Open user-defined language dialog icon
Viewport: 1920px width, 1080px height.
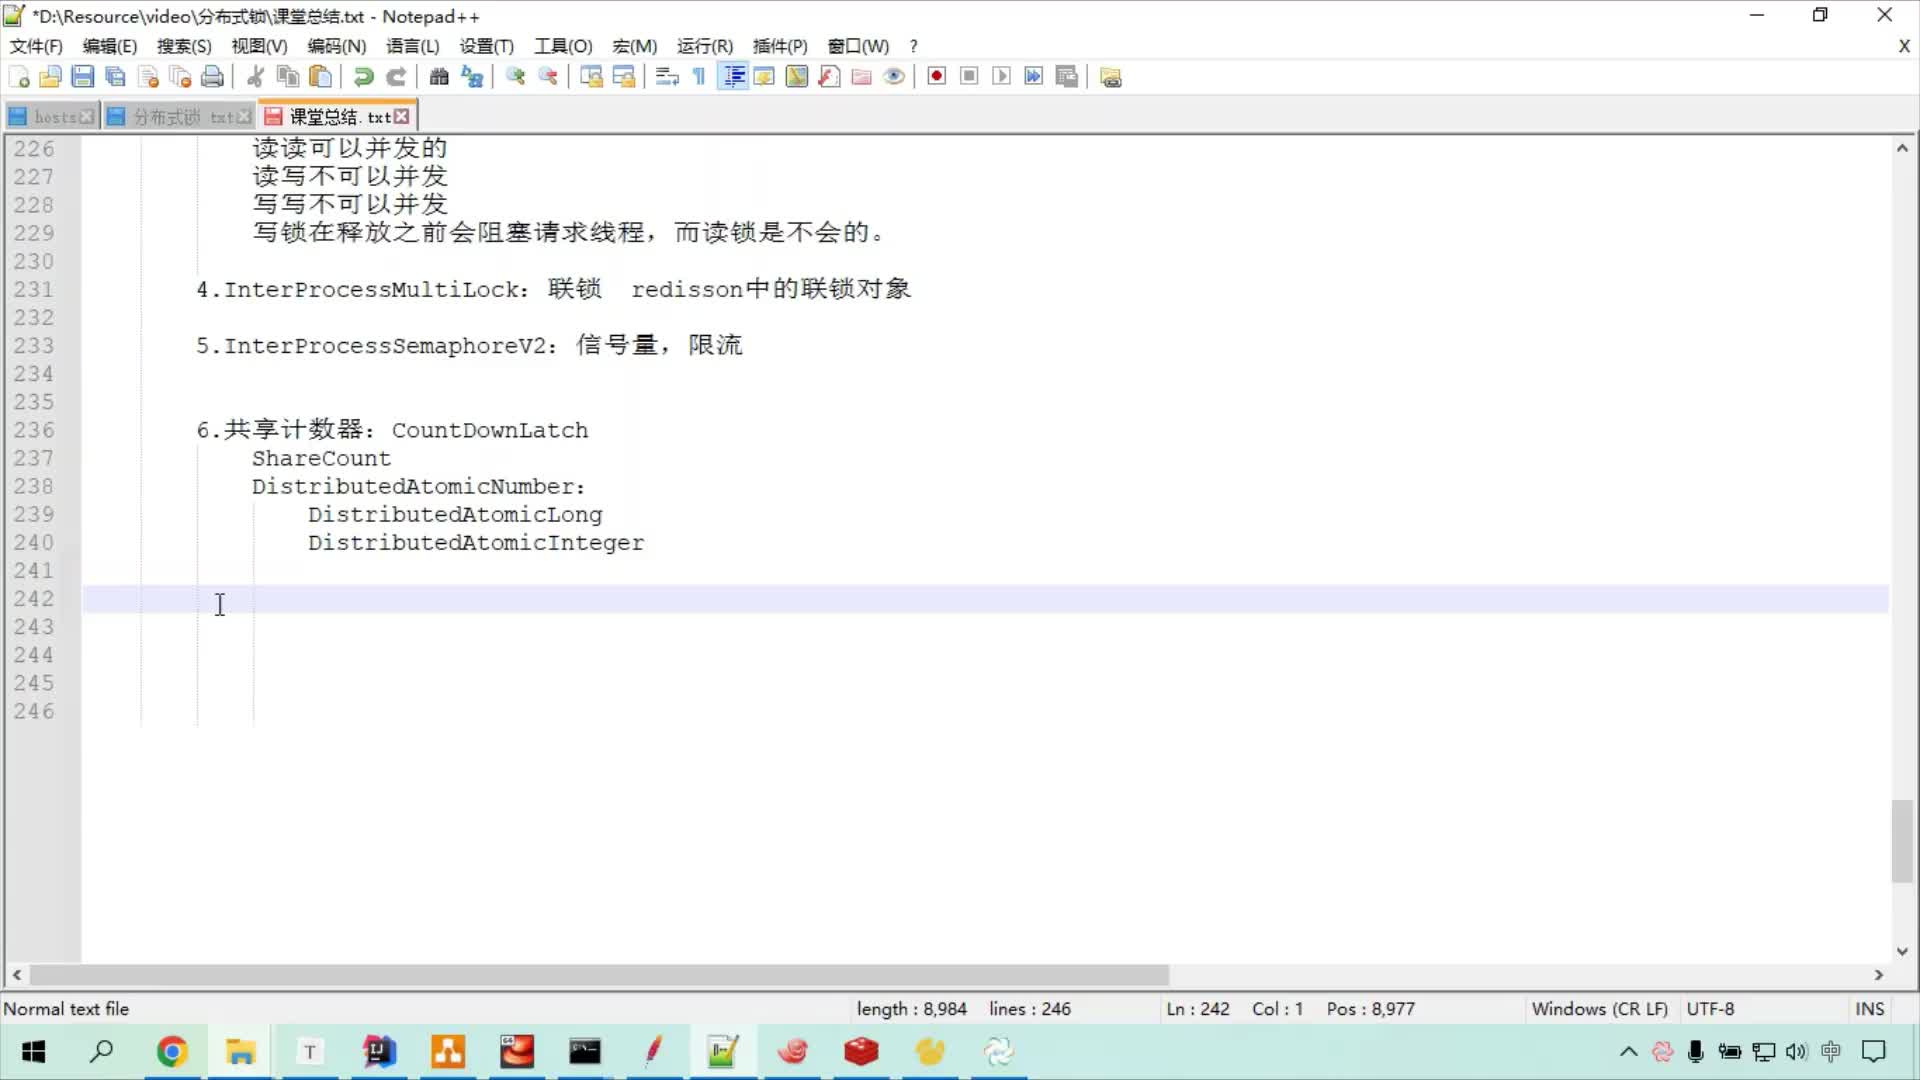click(764, 77)
